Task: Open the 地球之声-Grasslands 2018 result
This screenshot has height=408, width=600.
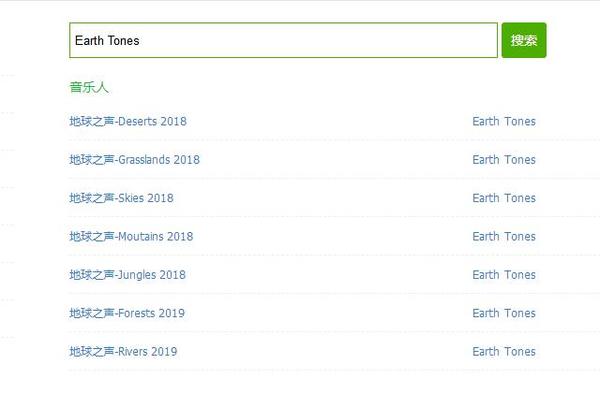Action: [x=134, y=160]
